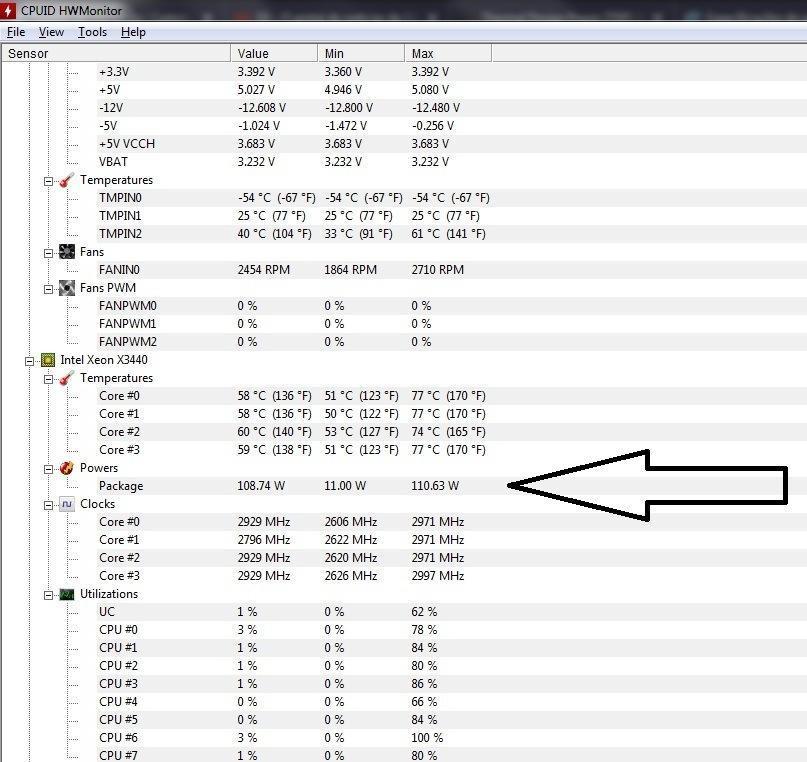This screenshot has height=762, width=807.
Task: Collapse the Intel Xeon X3440 node
Action: coord(29,361)
